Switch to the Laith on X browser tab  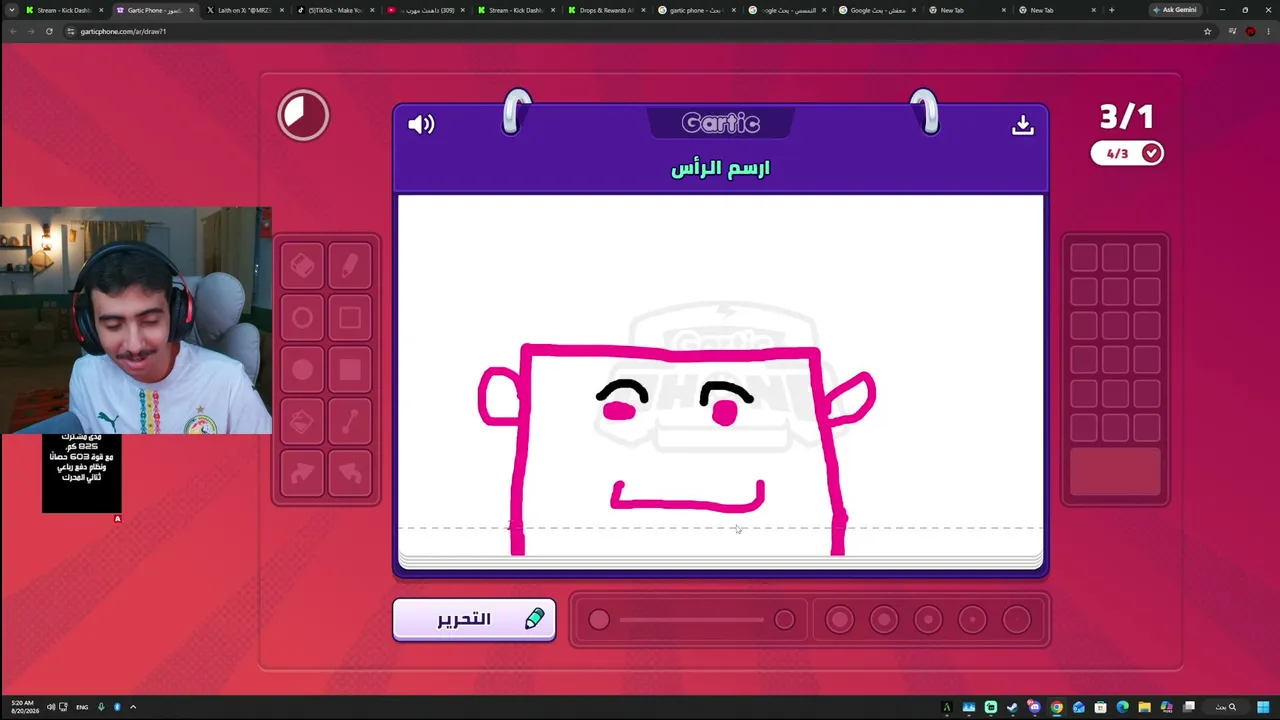tap(244, 10)
